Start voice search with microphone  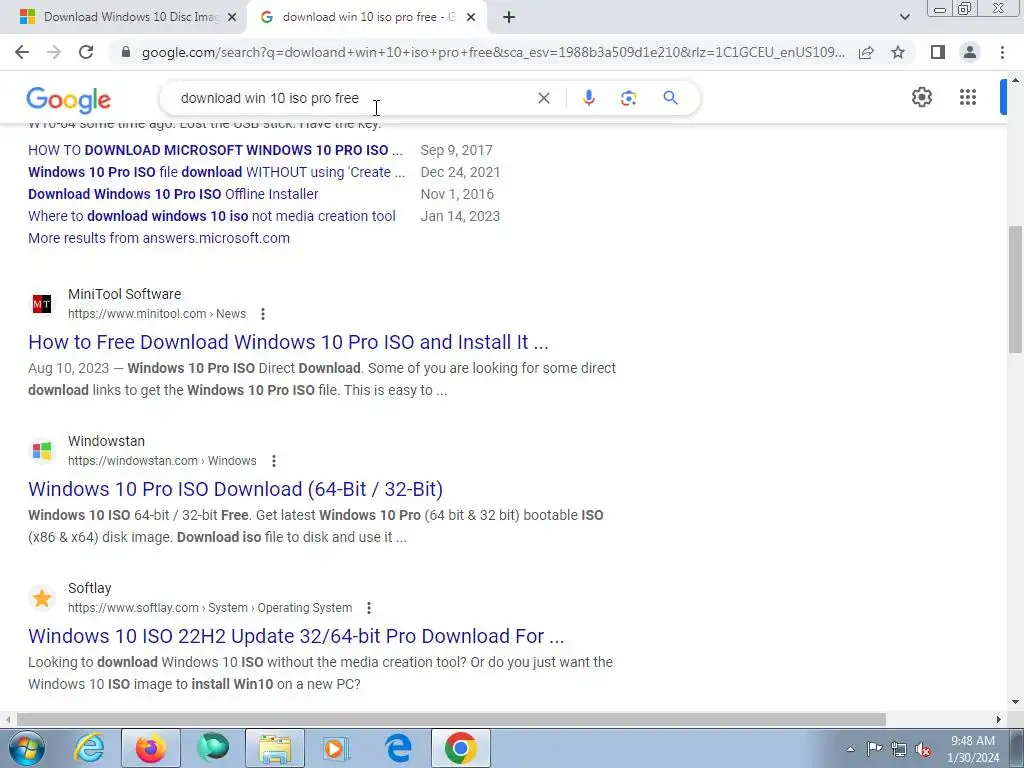pos(588,98)
